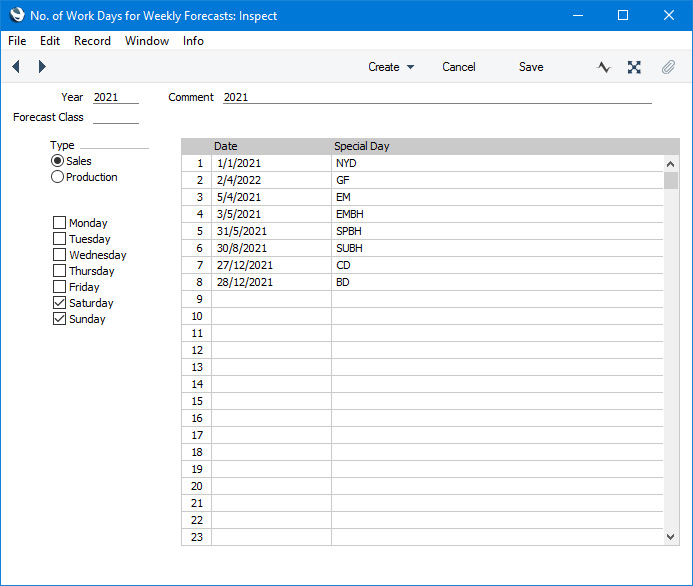Viewport: 693px width, 586px height.
Task: Click the Special Day column header
Action: 497,146
